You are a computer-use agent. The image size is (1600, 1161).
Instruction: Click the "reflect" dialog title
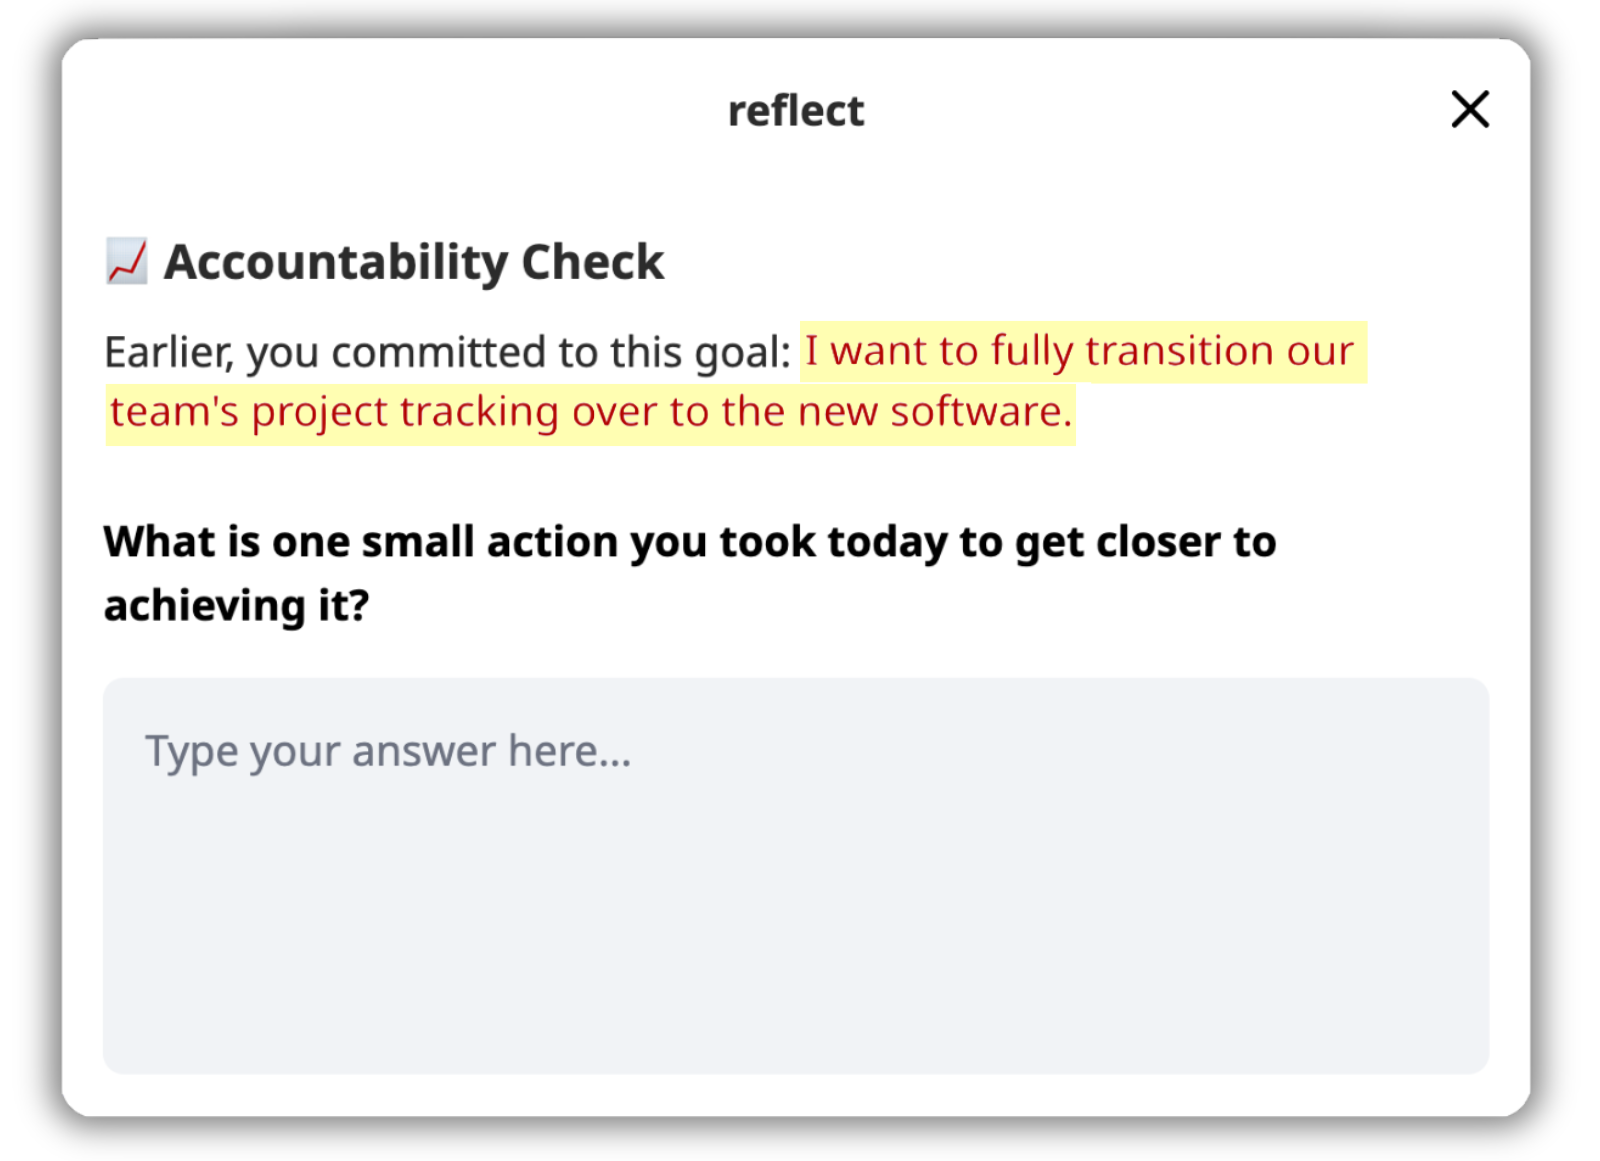796,110
